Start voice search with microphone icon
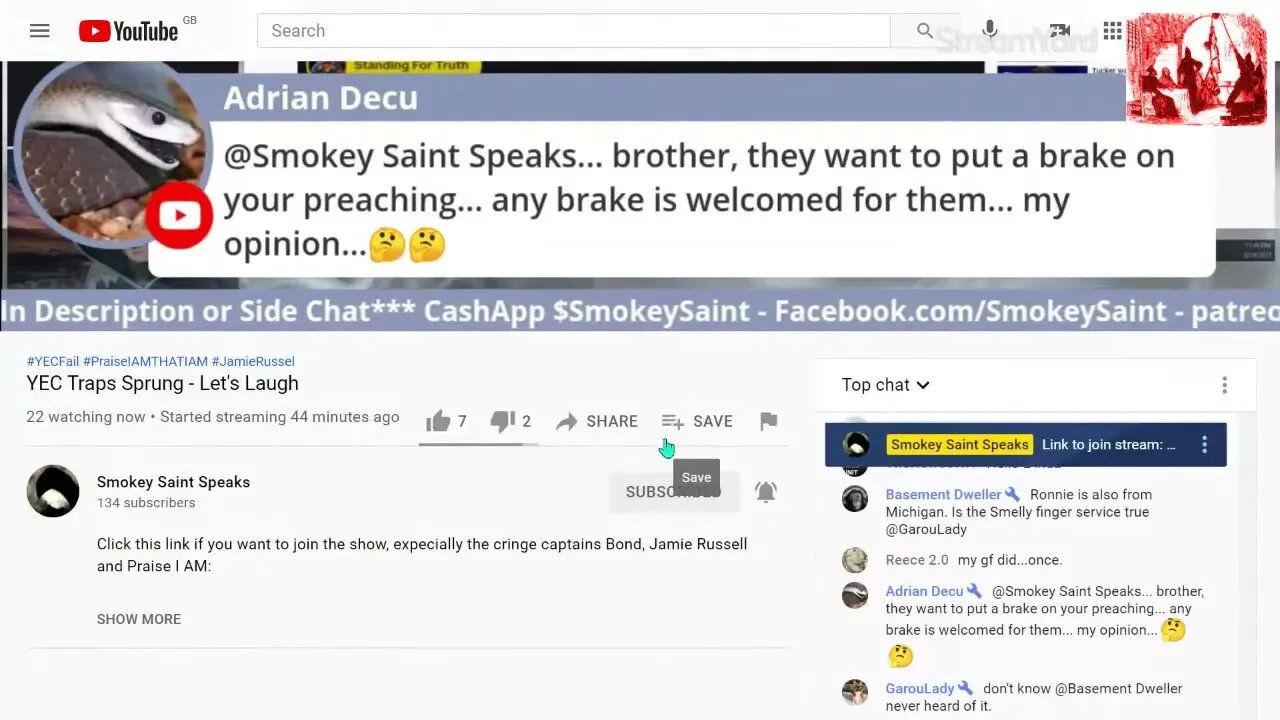Image resolution: width=1280 pixels, height=720 pixels. coord(990,31)
